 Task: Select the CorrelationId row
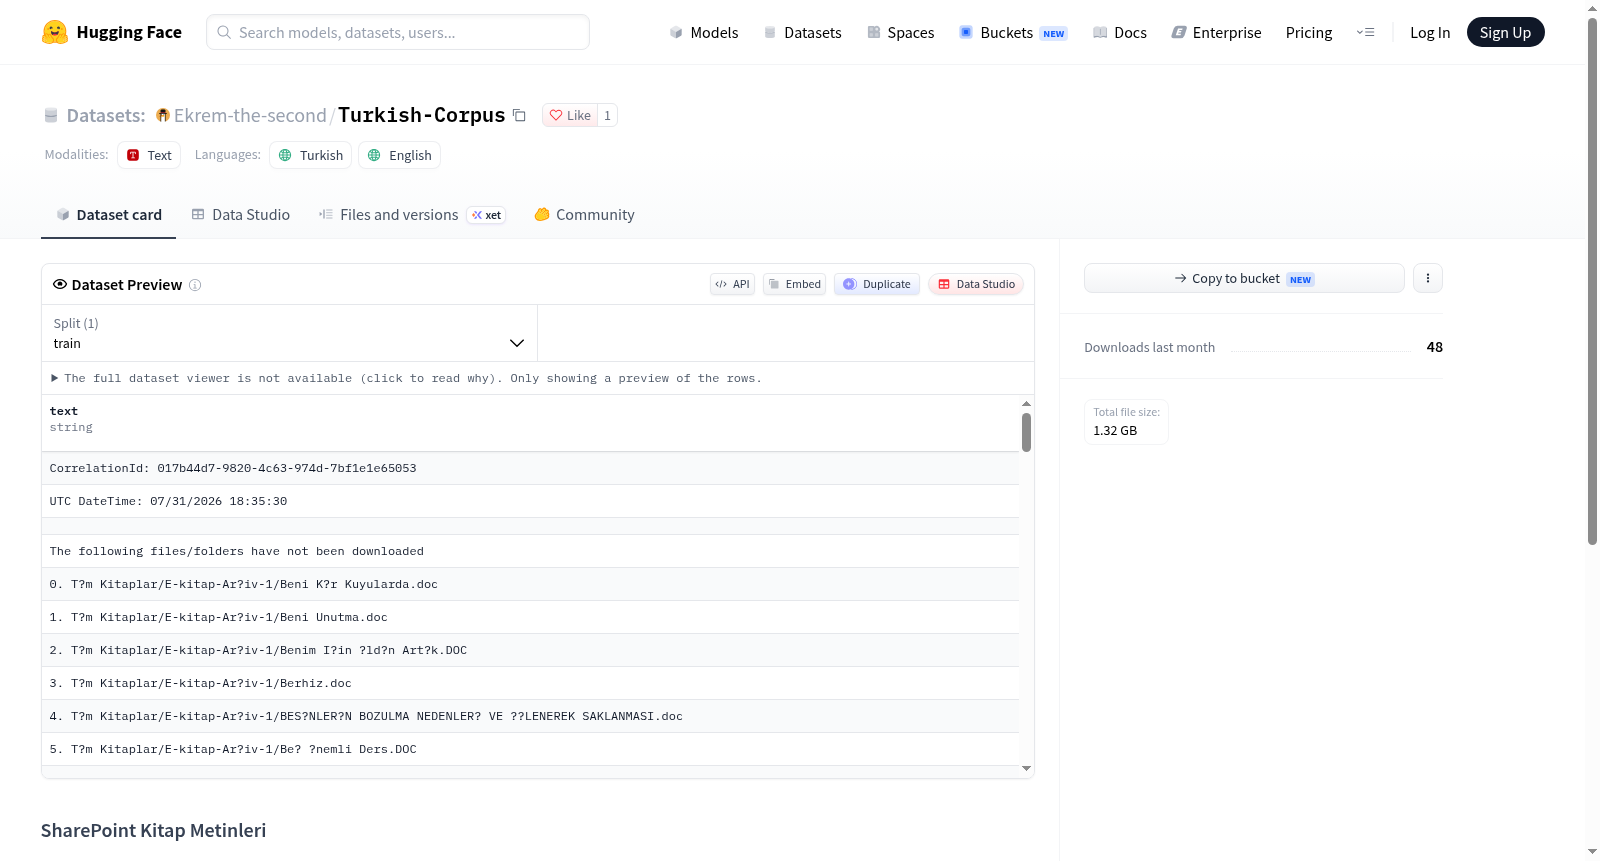pos(530,468)
